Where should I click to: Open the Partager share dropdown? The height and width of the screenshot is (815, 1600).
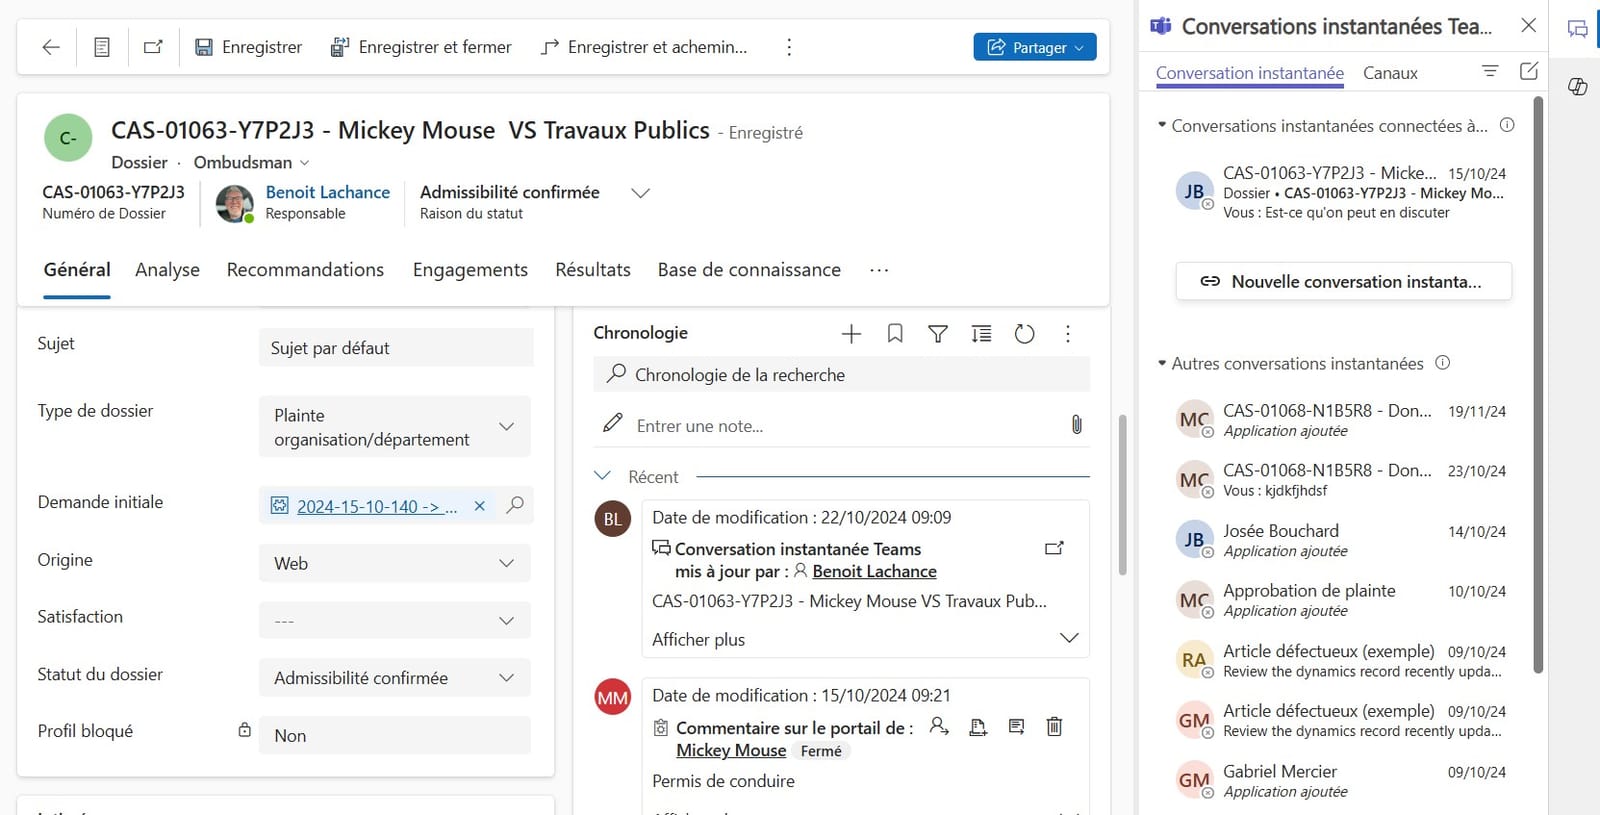pyautogui.click(x=1035, y=47)
